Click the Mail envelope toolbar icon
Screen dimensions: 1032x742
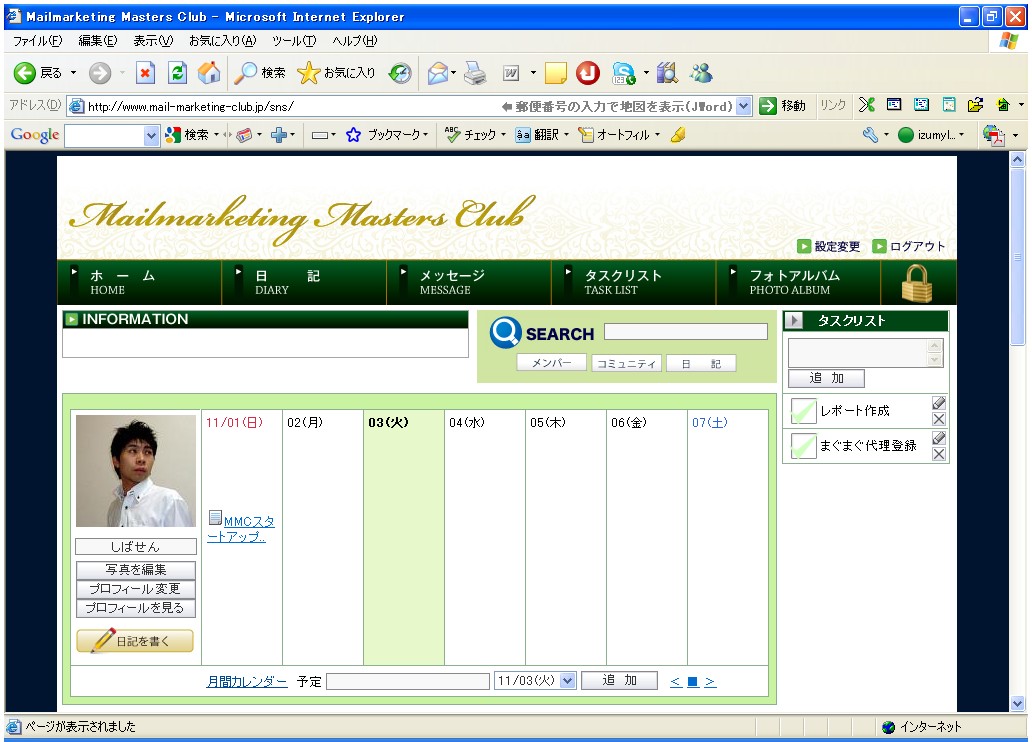tap(438, 72)
